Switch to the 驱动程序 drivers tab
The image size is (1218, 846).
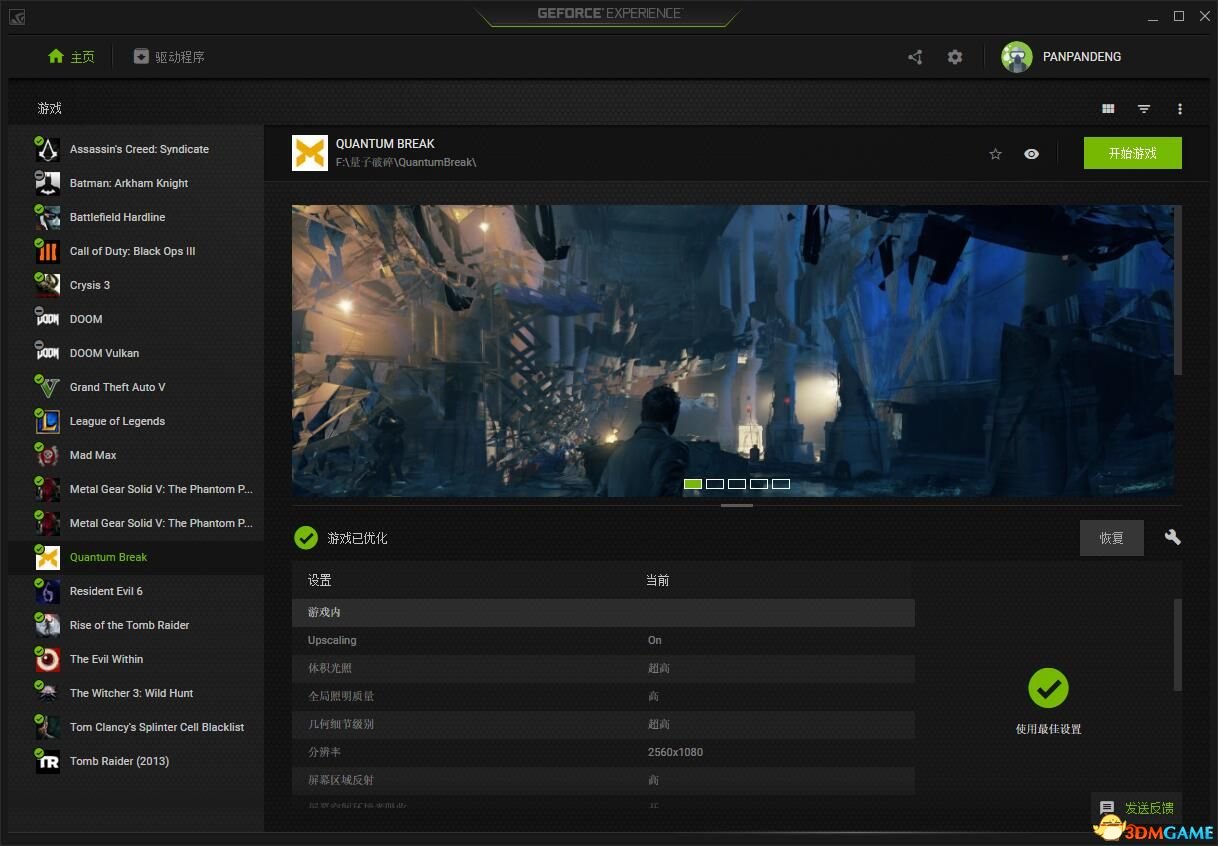coord(169,57)
